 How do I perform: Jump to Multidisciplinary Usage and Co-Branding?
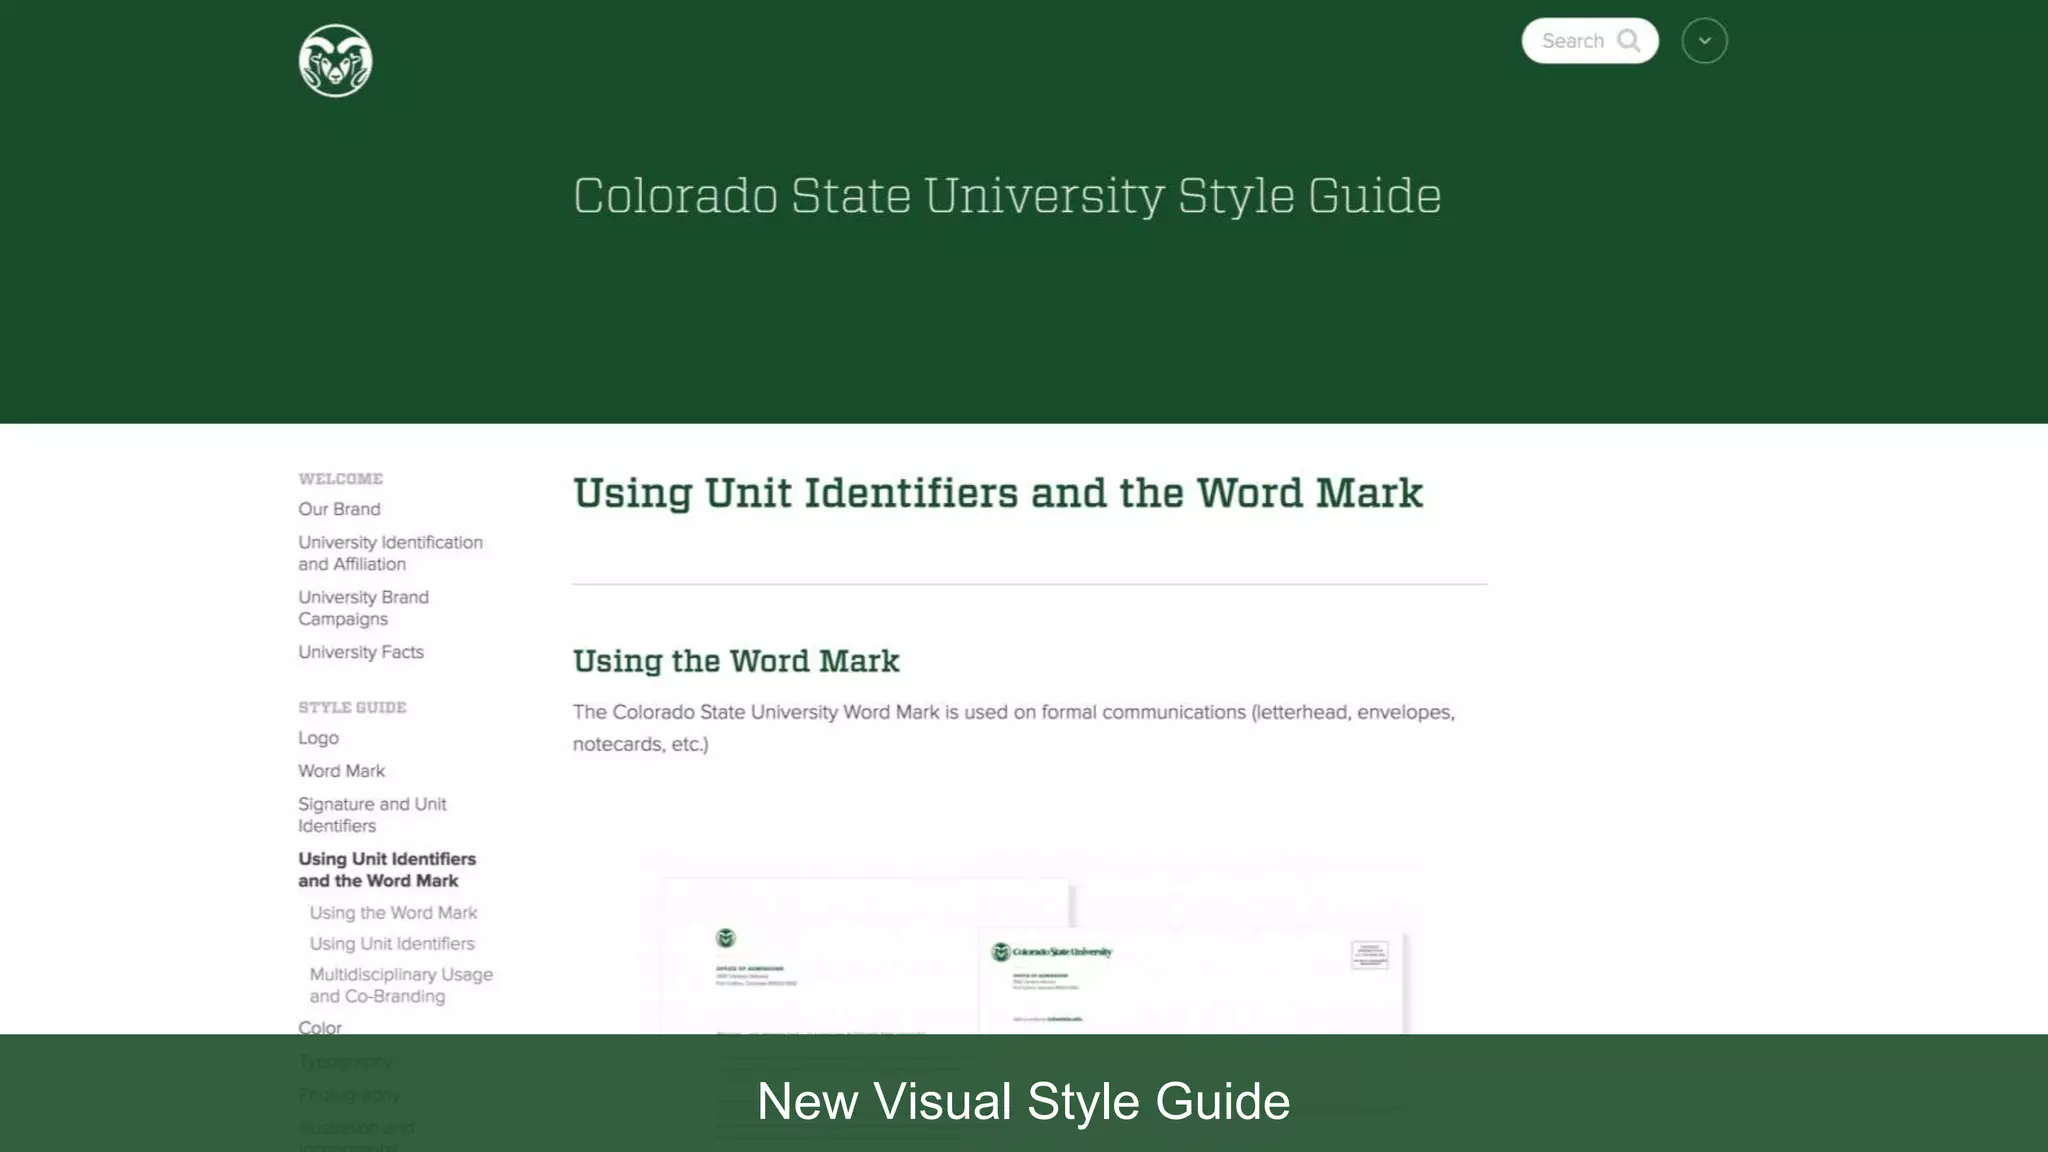[401, 985]
